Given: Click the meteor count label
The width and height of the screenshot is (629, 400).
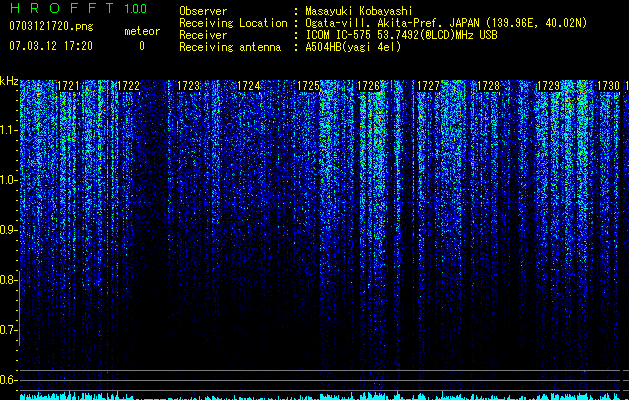Looking at the screenshot, I should pyautogui.click(x=142, y=31).
